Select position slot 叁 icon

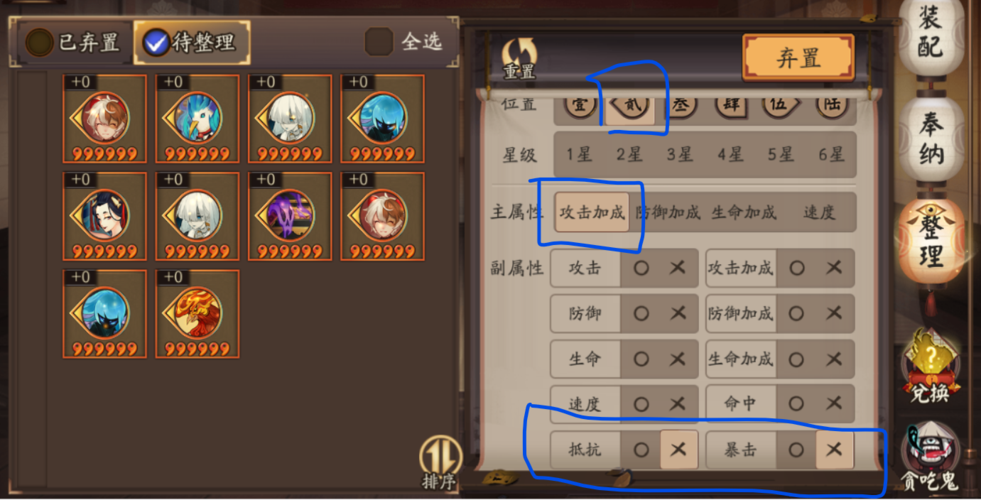[x=681, y=106]
